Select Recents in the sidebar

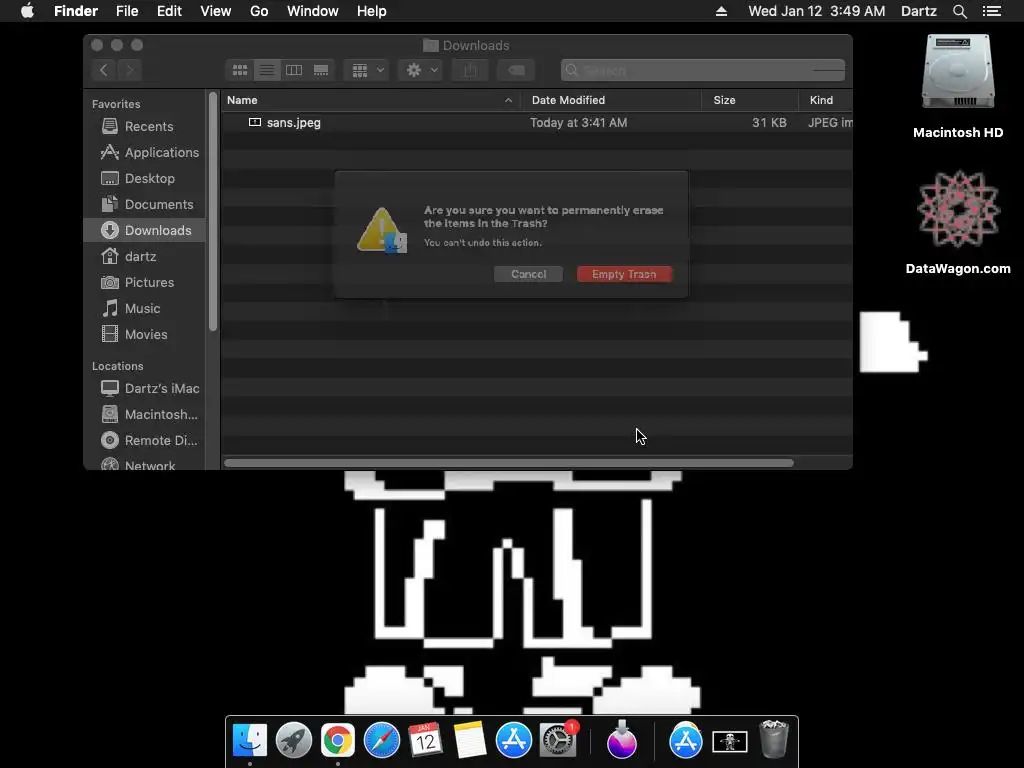coord(145,127)
